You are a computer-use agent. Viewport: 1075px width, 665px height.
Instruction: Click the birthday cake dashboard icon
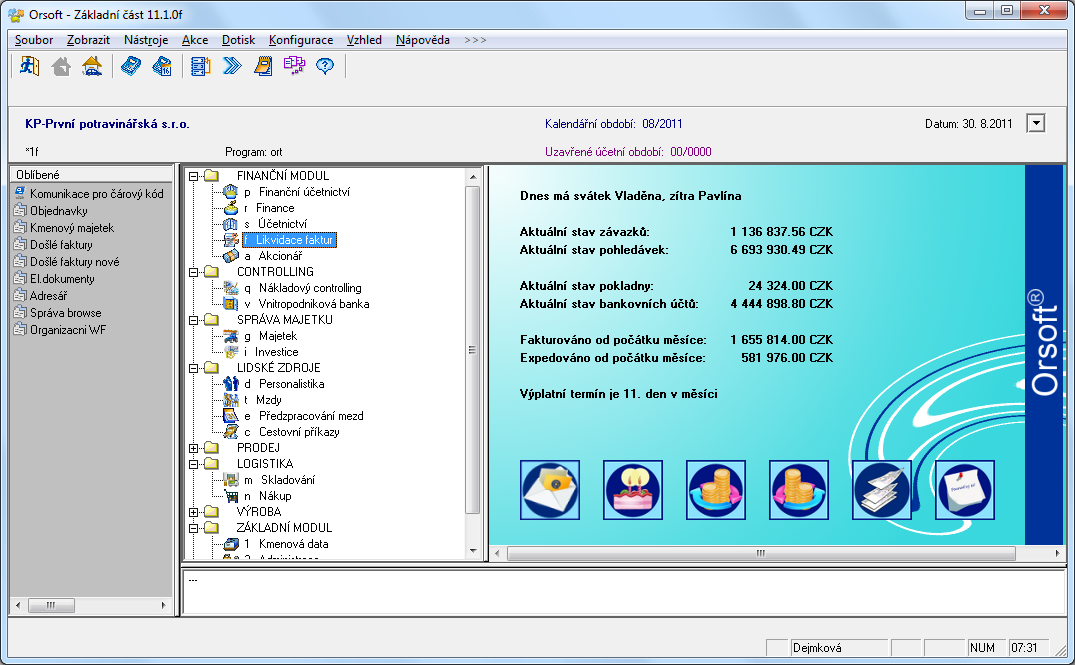point(633,490)
